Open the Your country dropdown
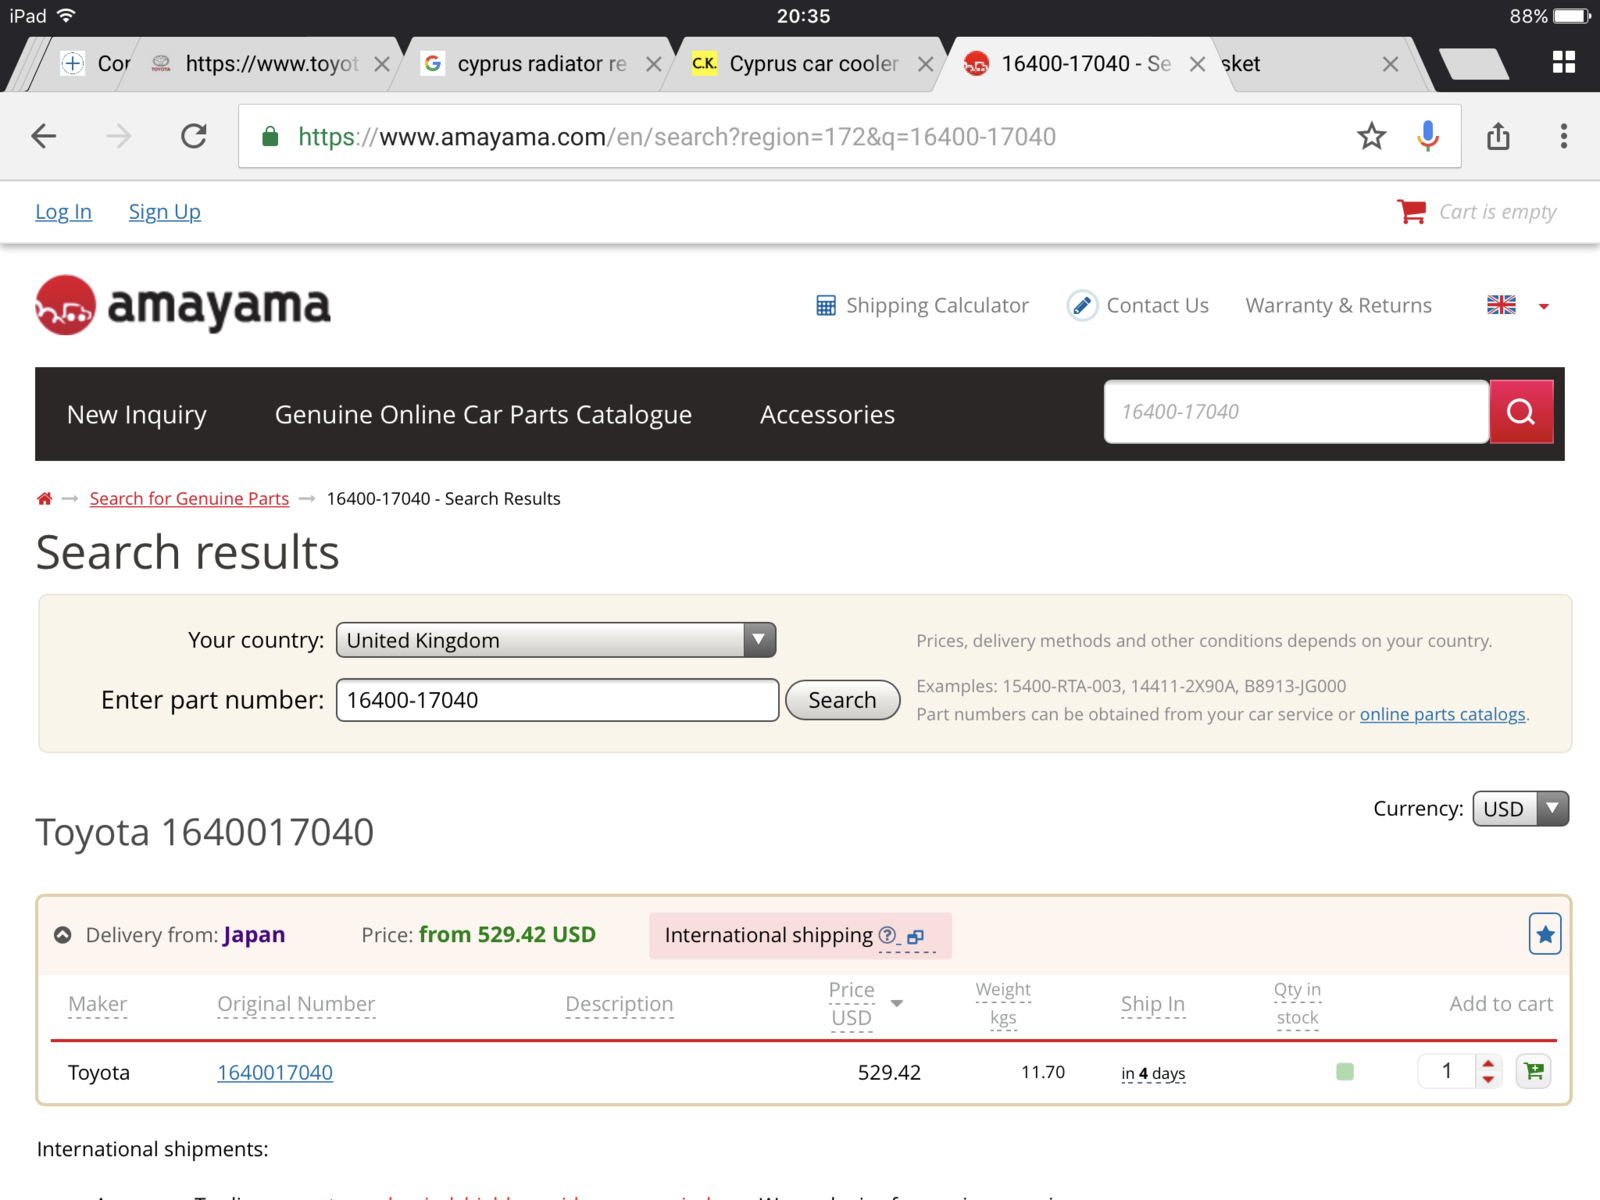Screen dimensions: 1600x1200 (x=556, y=640)
